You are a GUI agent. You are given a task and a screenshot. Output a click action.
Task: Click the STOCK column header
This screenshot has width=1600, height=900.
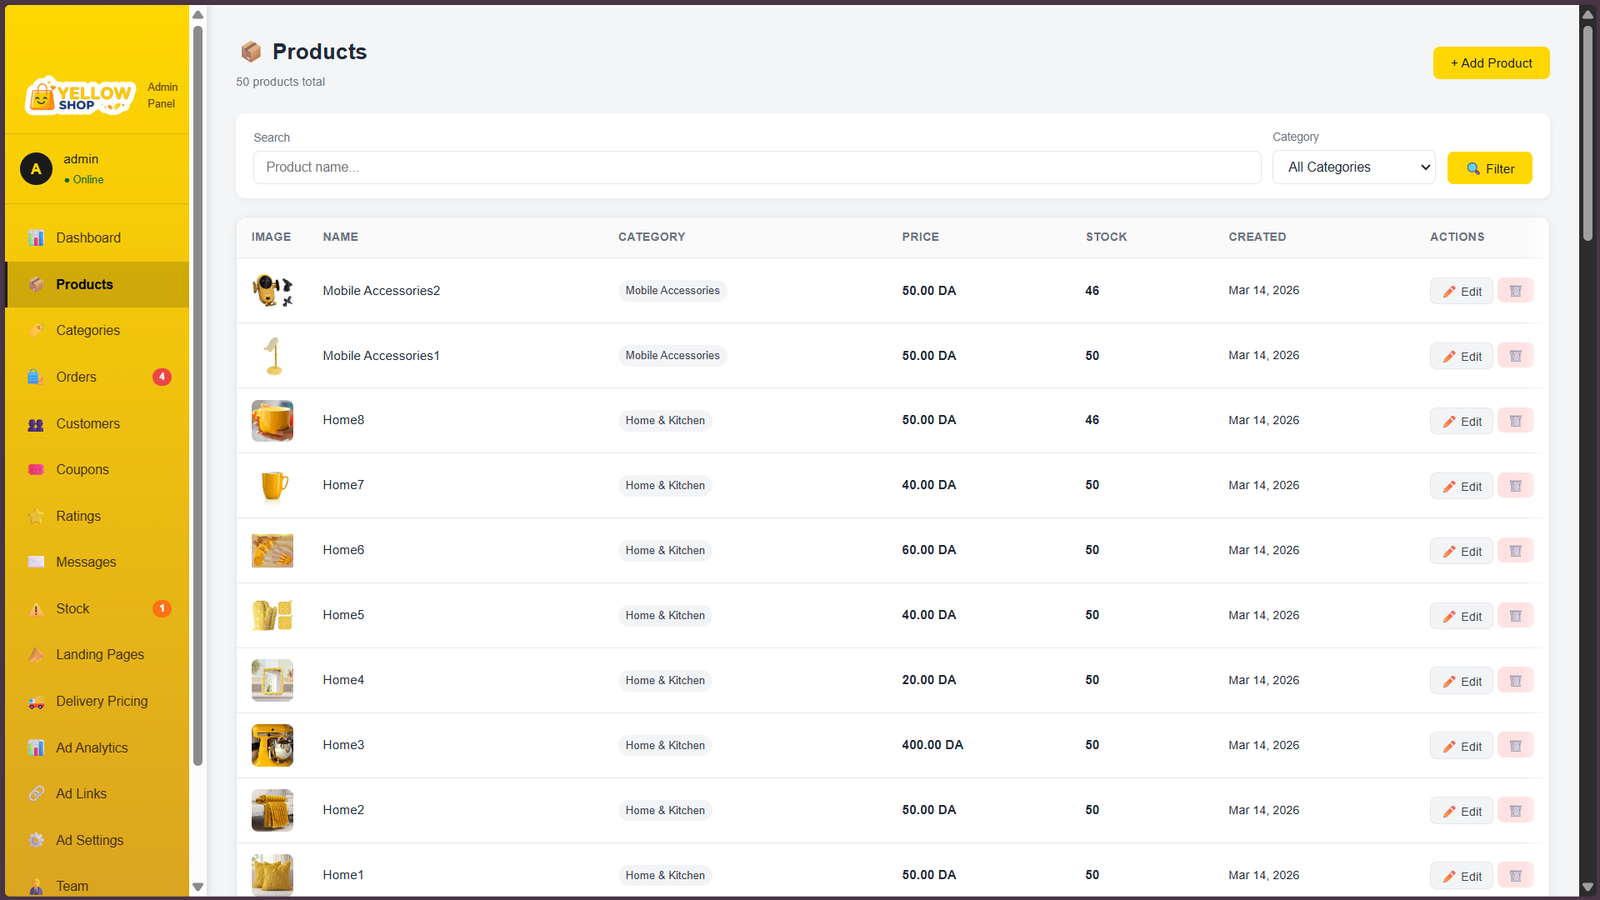(1106, 237)
